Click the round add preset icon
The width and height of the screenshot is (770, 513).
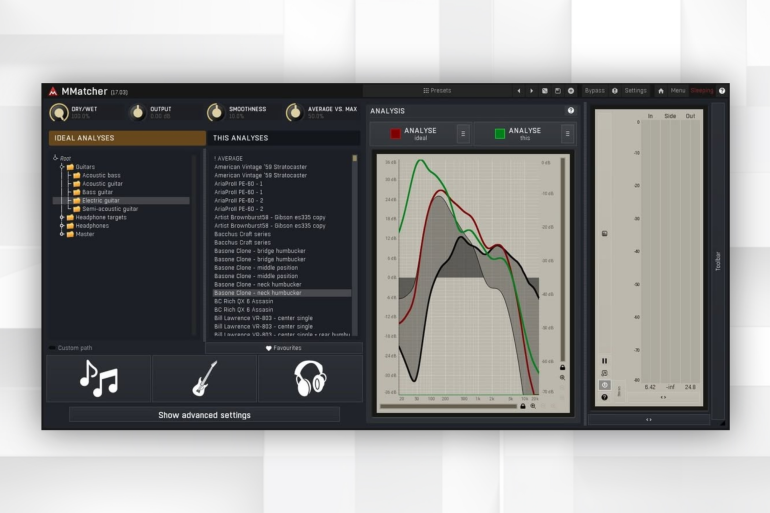[x=571, y=91]
